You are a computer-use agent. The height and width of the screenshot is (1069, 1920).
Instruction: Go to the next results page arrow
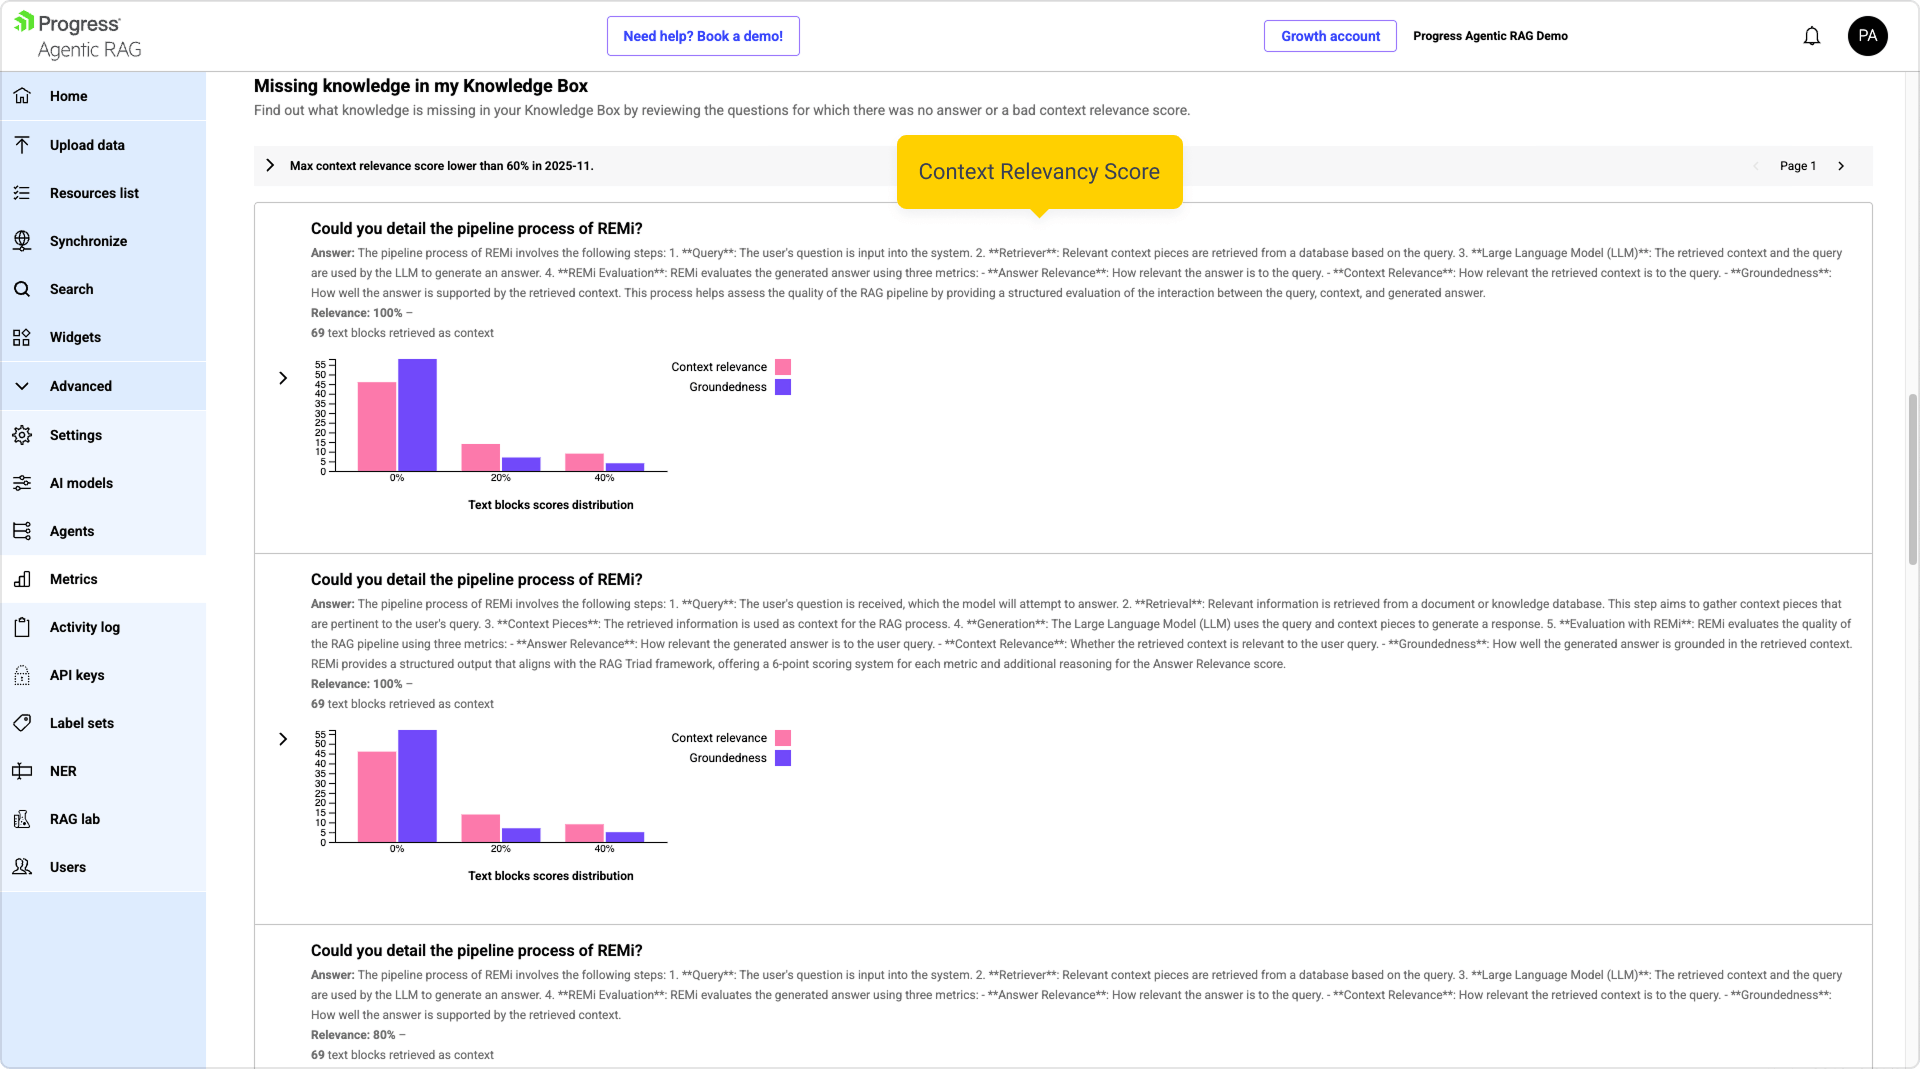(x=1841, y=166)
